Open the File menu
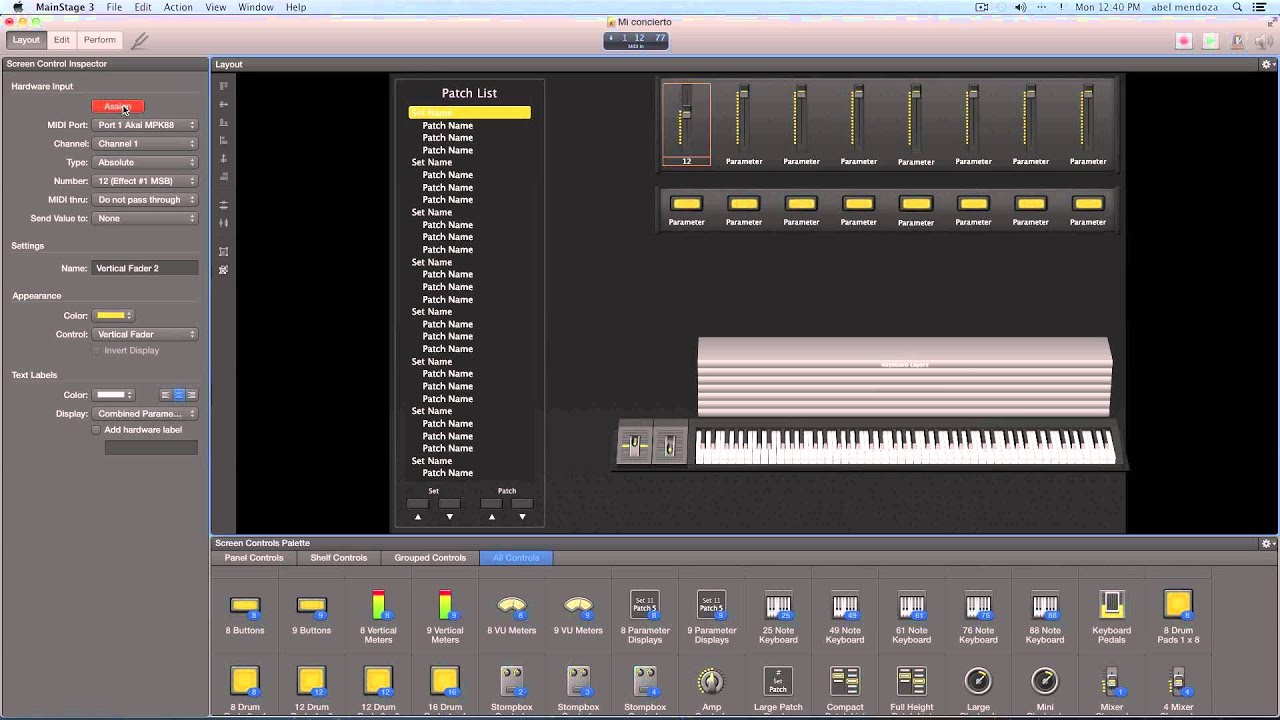Viewport: 1280px width, 720px height. 115,7
